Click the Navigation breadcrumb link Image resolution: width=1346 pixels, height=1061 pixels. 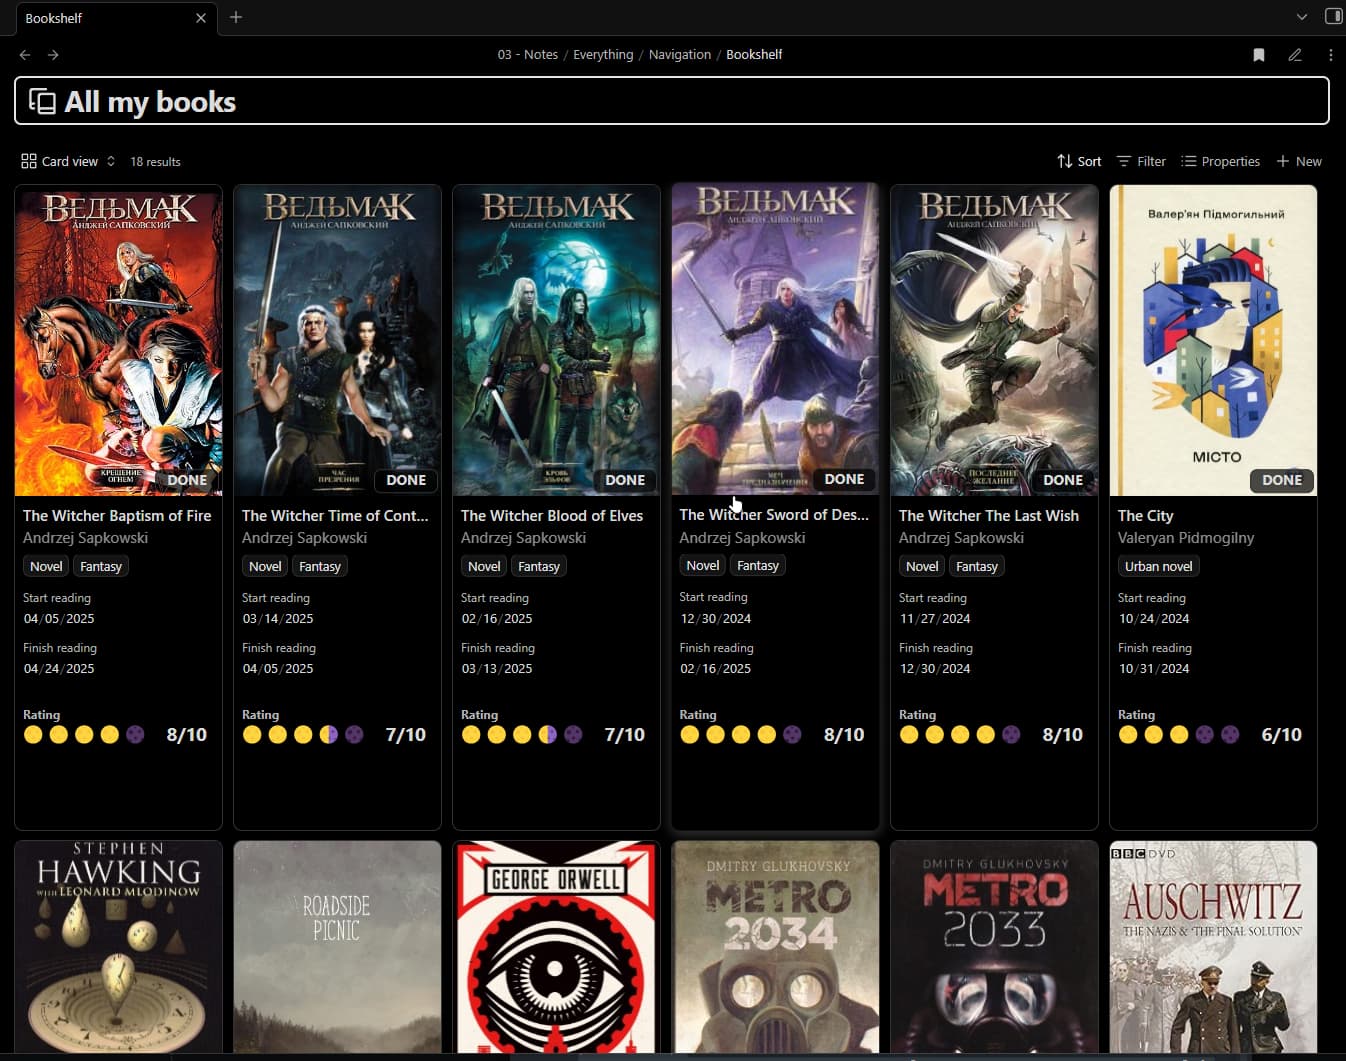pos(679,55)
